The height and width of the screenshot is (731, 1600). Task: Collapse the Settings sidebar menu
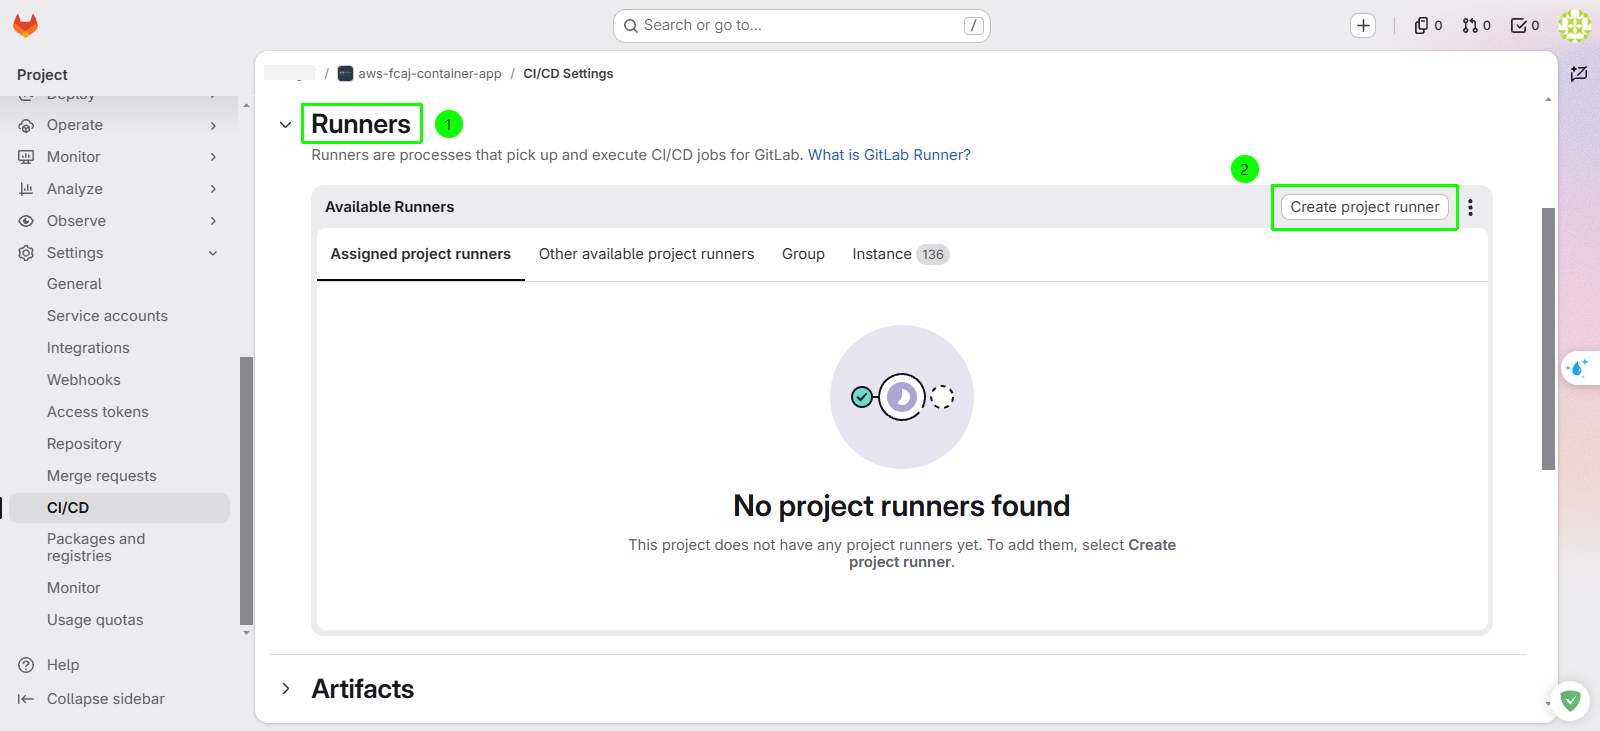coord(118,253)
